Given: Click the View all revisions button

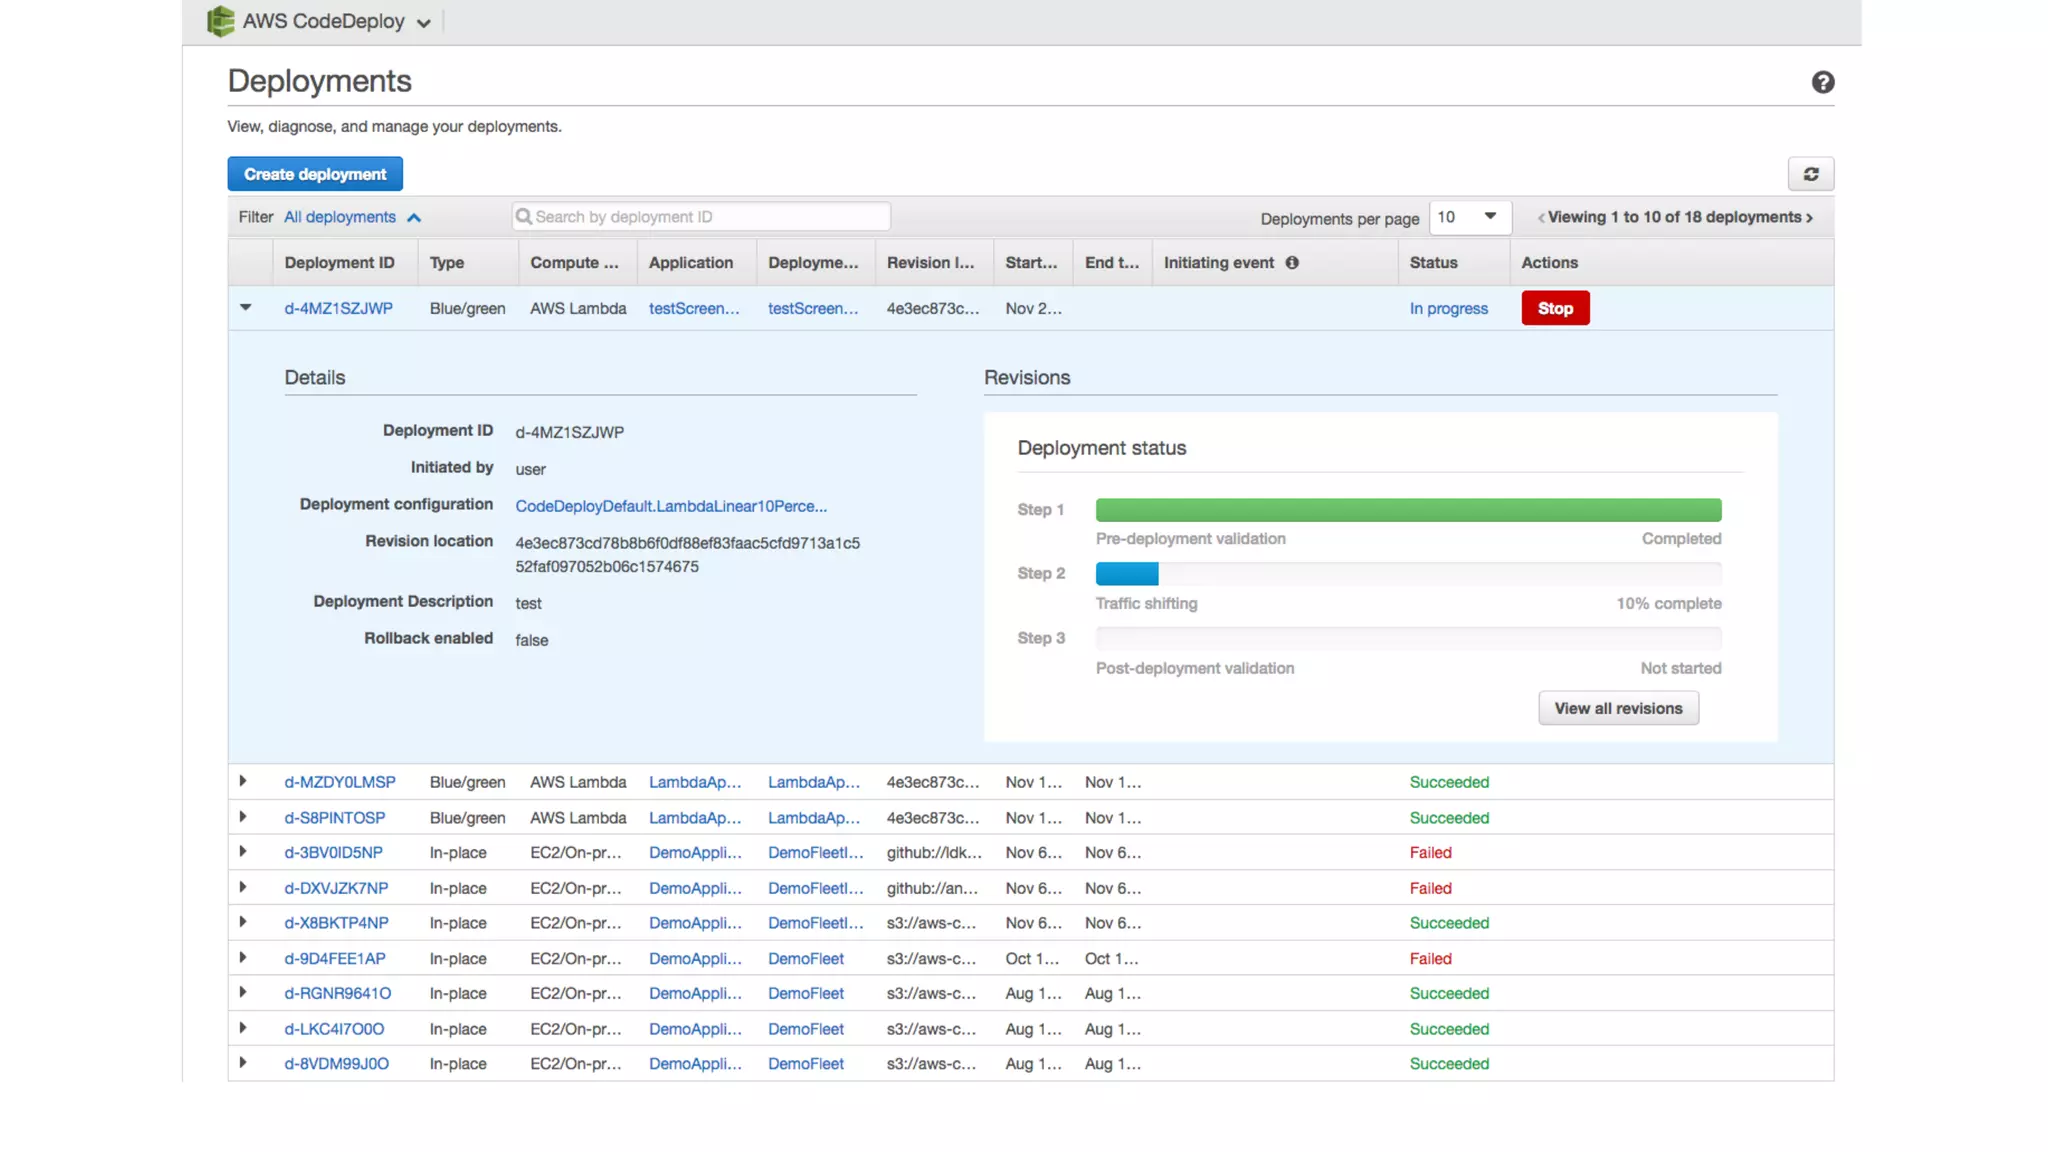Looking at the screenshot, I should pos(1617,708).
